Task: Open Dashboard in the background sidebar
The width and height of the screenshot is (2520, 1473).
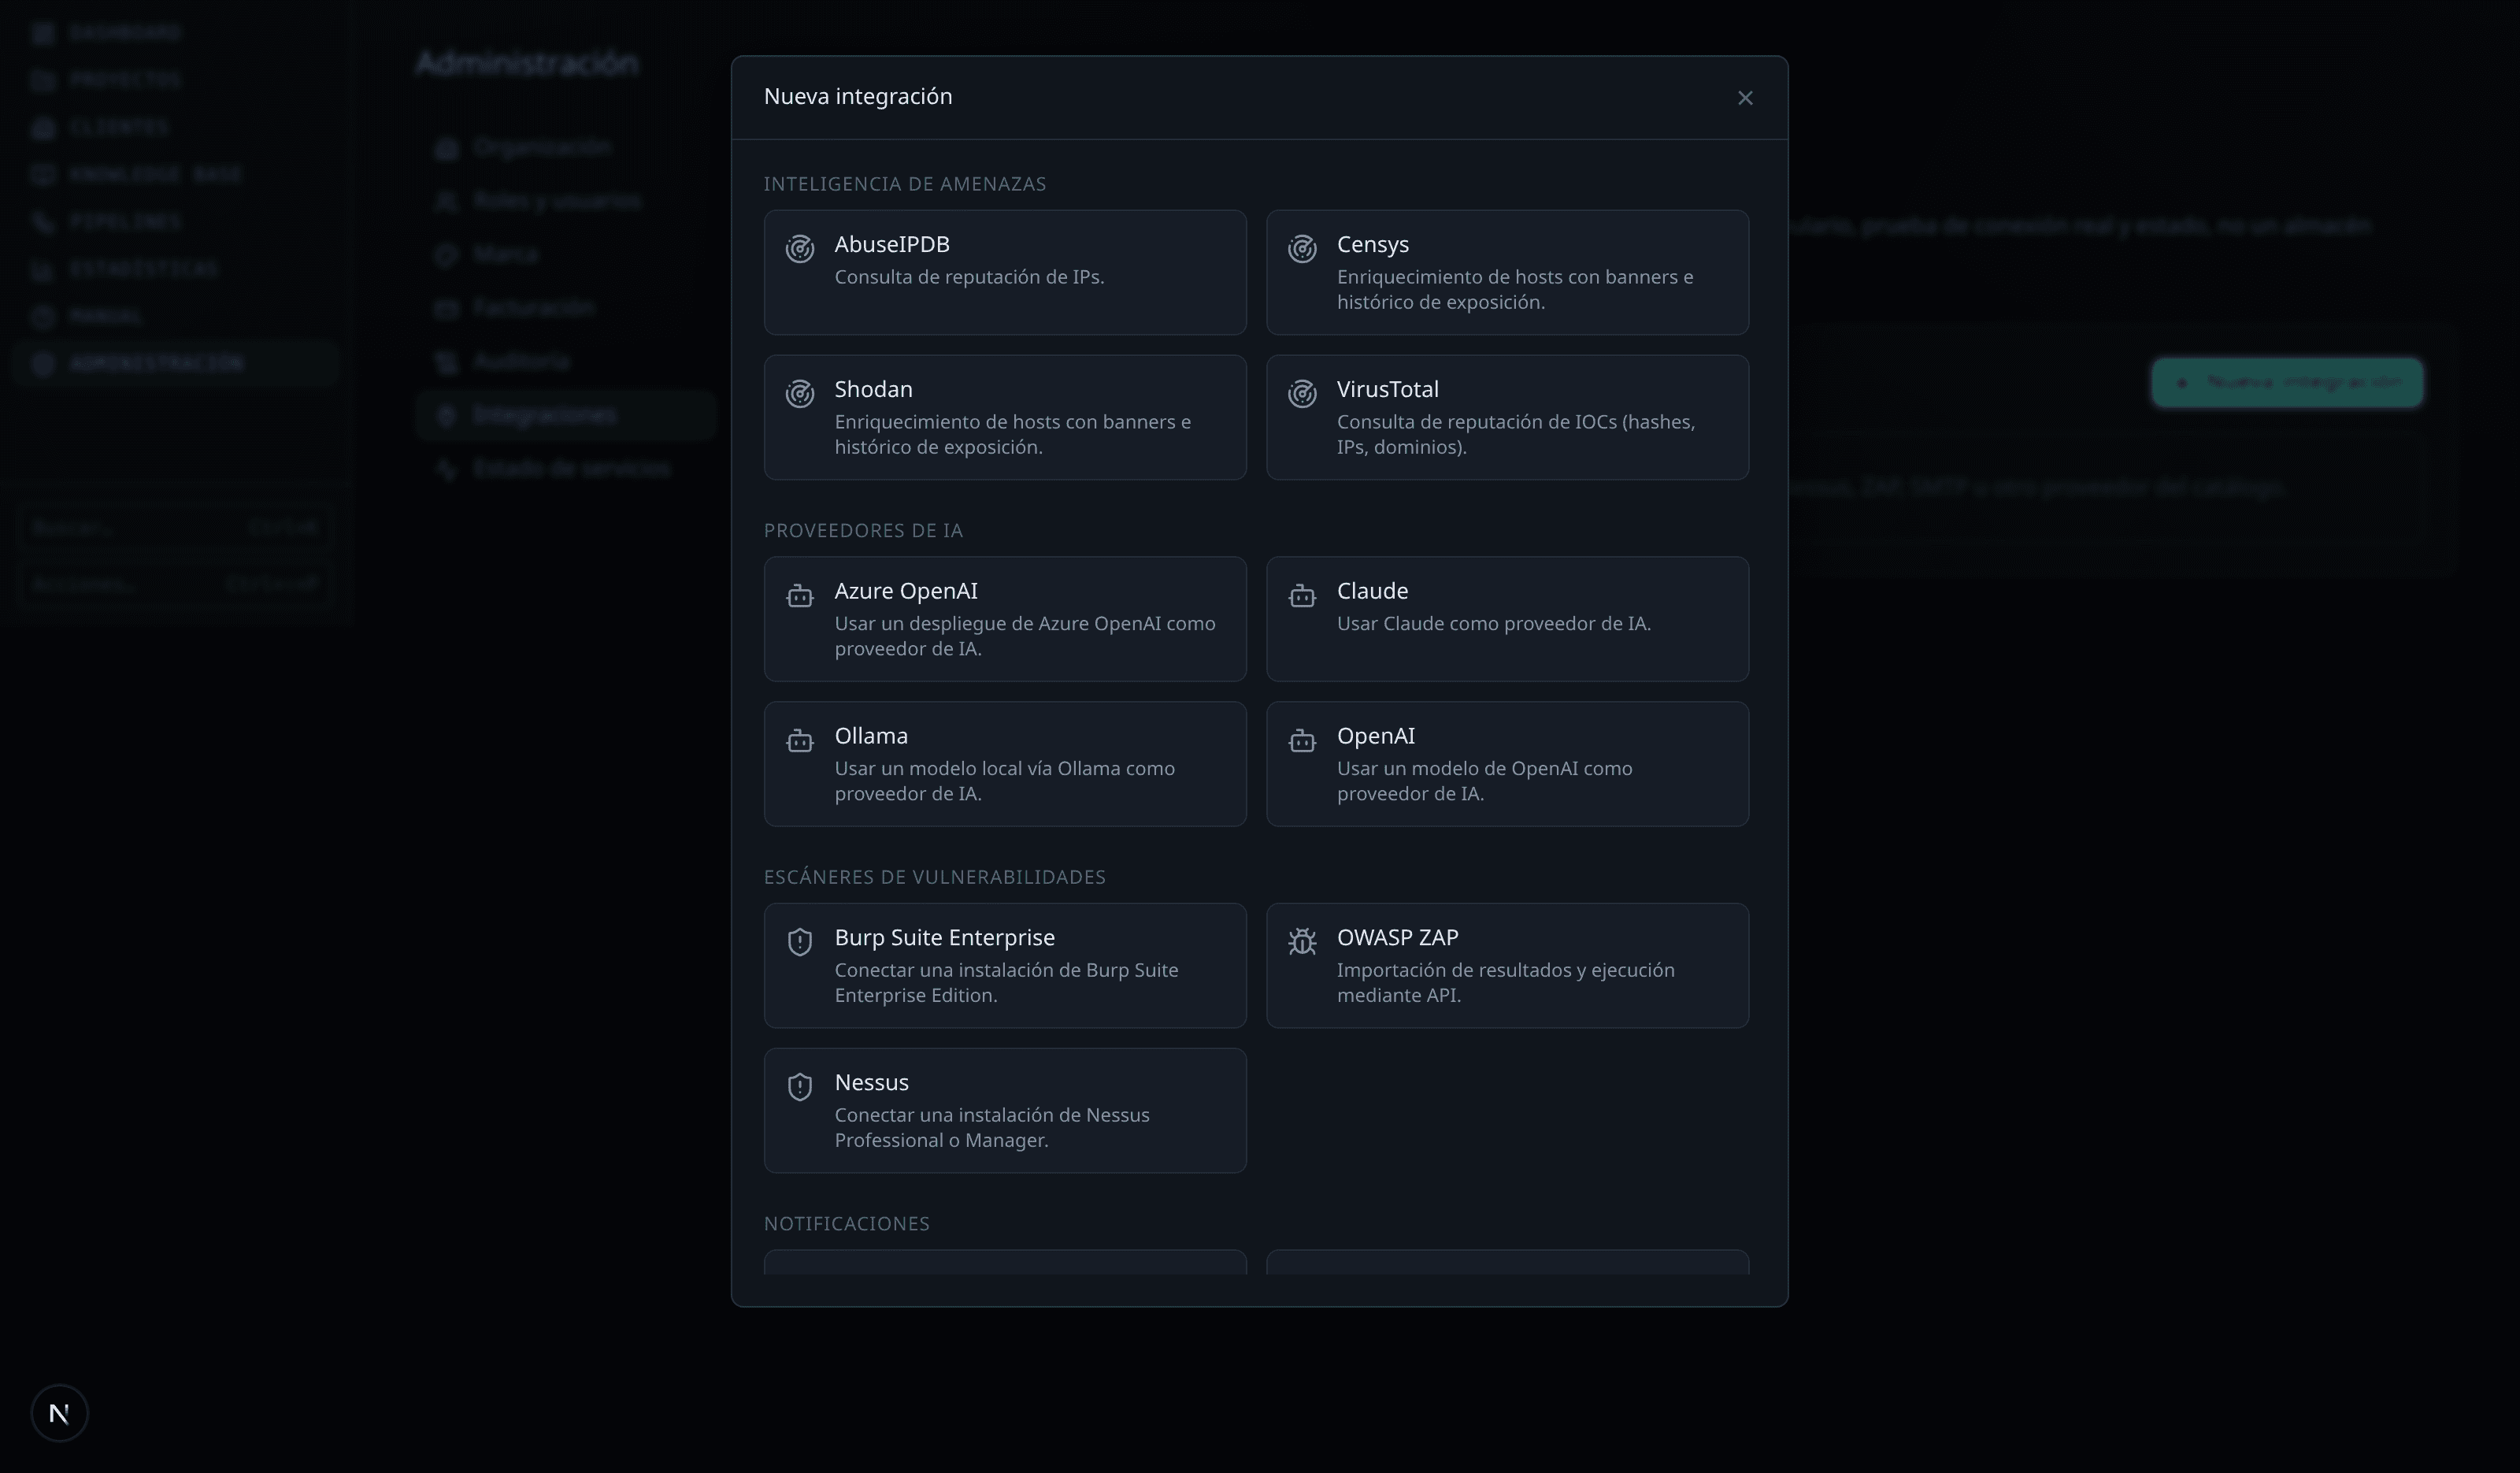Action: [175, 33]
